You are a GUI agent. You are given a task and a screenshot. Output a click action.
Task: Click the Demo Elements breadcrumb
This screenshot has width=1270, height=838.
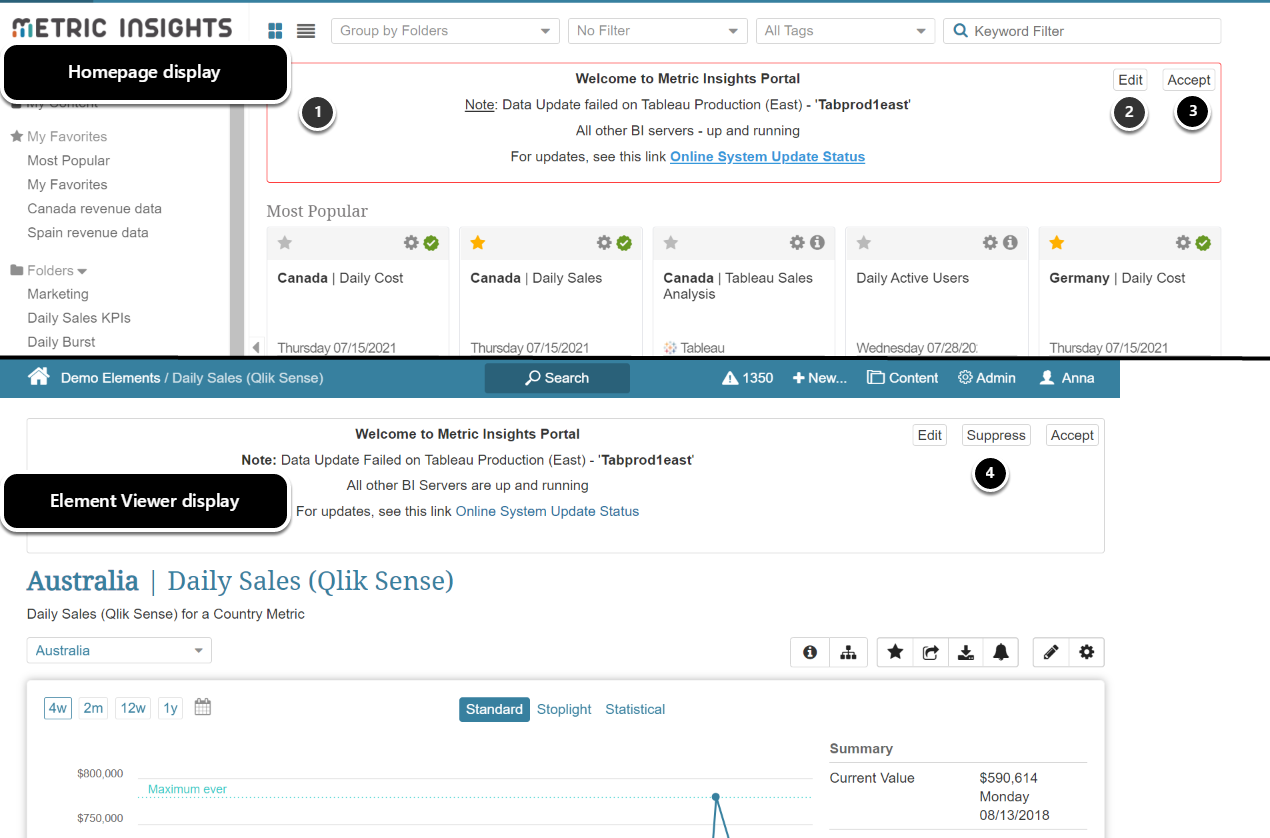click(x=110, y=378)
